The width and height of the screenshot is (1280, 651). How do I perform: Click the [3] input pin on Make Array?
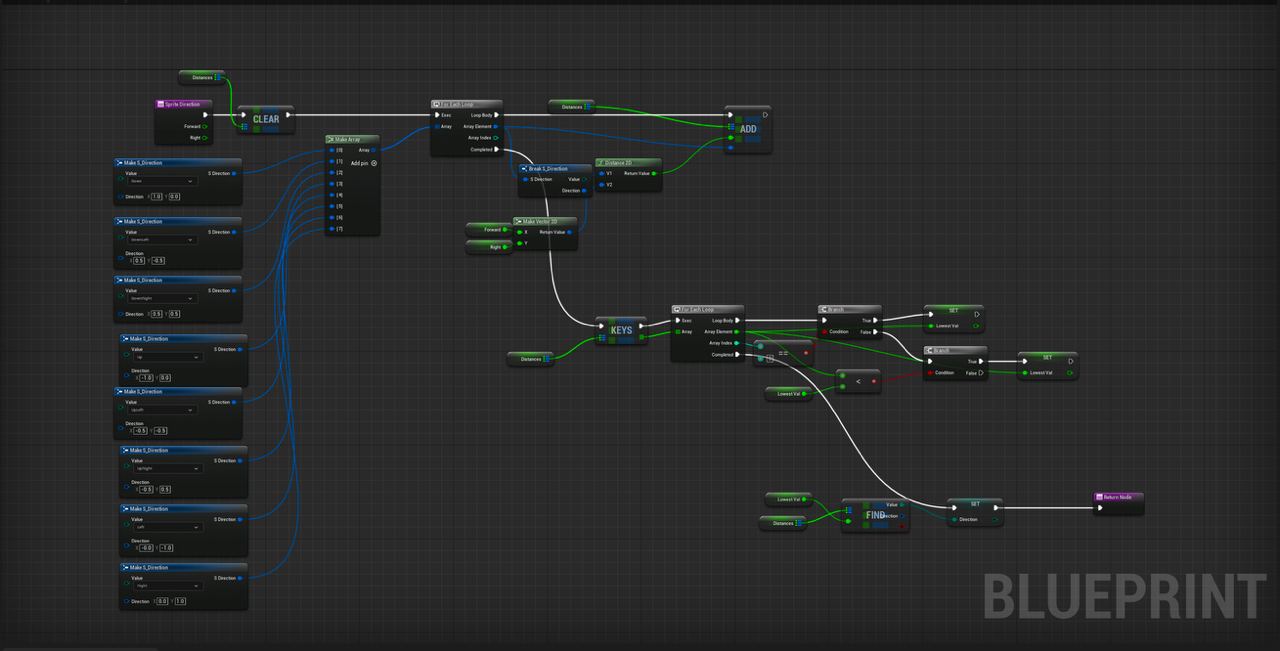click(332, 184)
